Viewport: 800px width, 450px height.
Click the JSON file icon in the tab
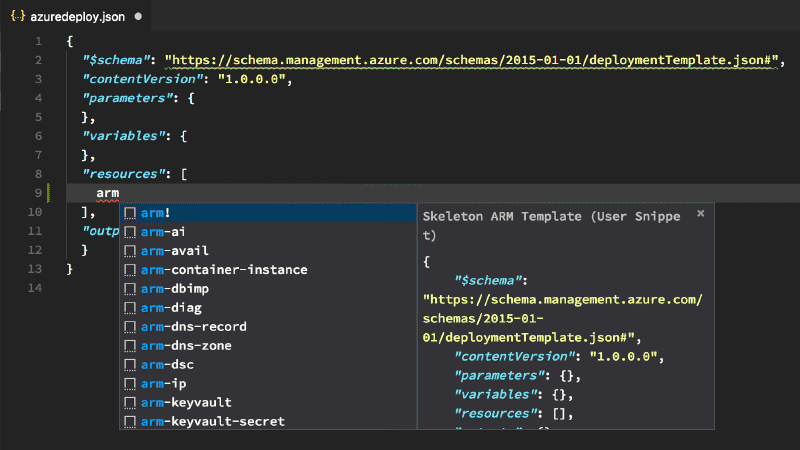(17, 16)
